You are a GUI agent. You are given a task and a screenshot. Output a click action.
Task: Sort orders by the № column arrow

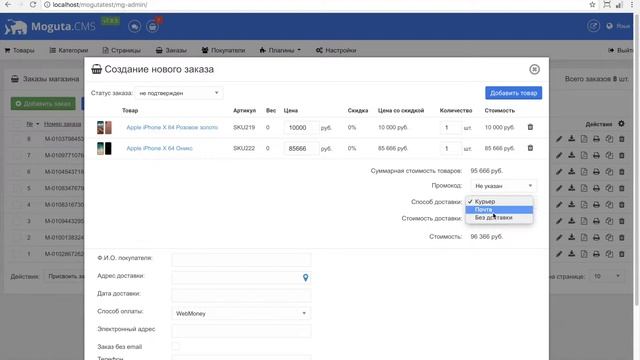[38, 124]
